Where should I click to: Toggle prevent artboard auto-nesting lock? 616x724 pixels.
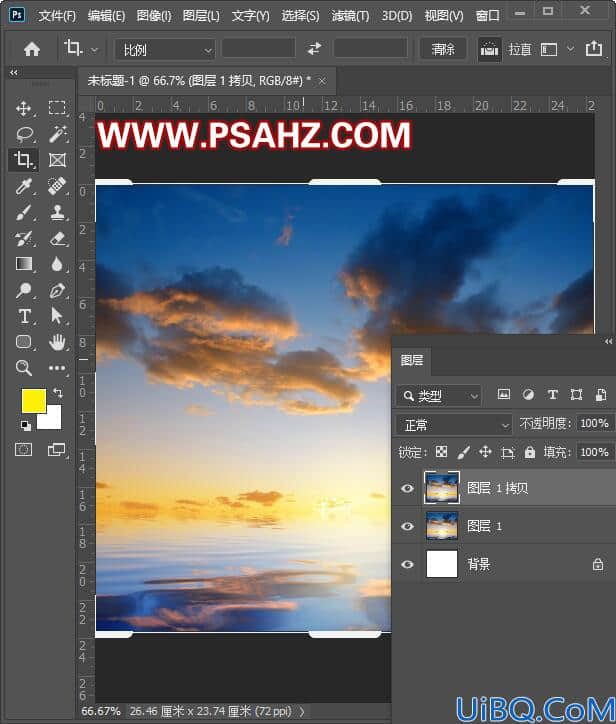coord(507,452)
